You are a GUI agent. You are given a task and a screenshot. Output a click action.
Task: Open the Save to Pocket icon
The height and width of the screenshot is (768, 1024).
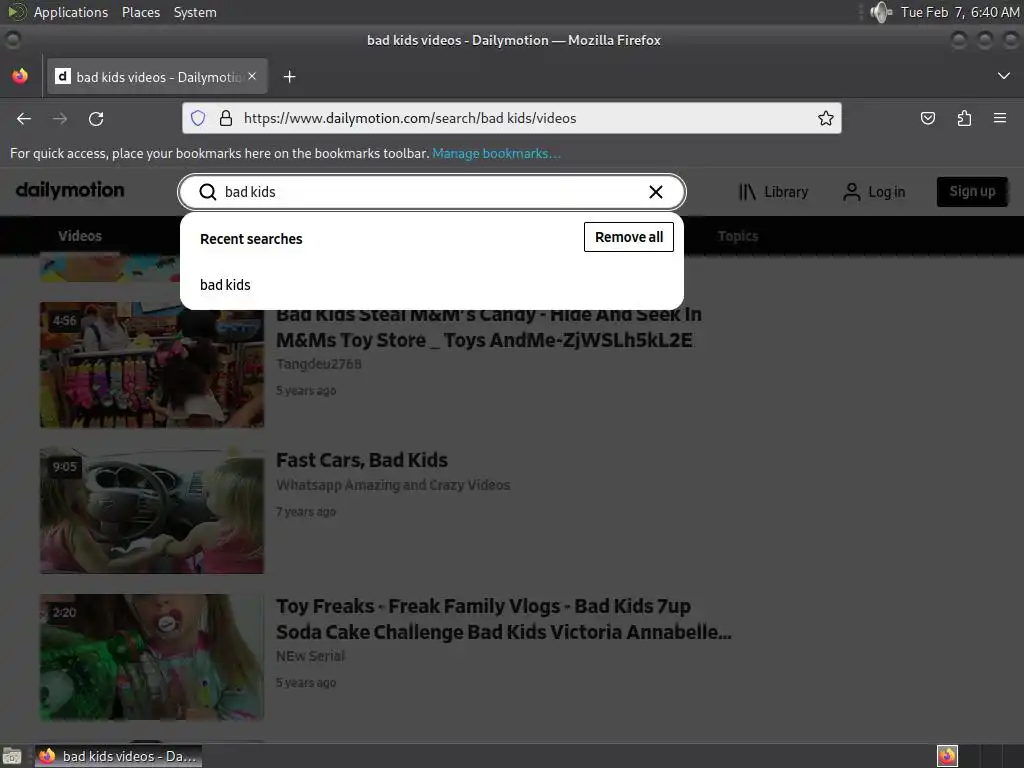tap(927, 118)
